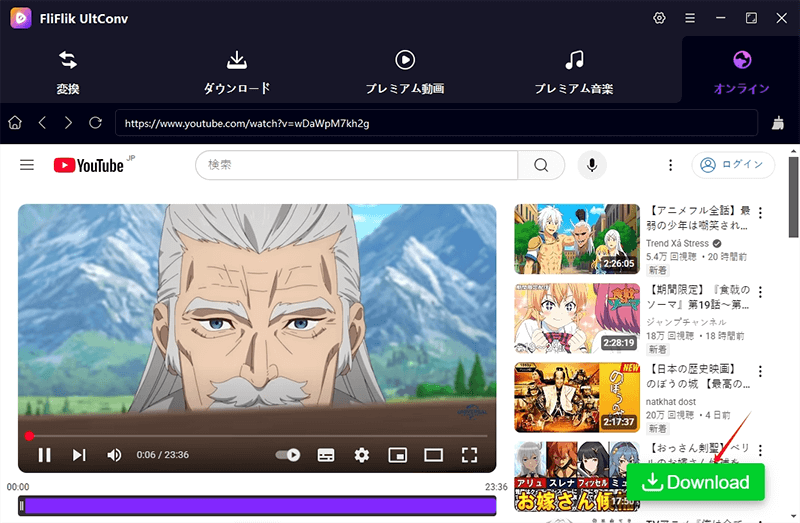Open video player settings gear
This screenshot has height=523, width=800.
coord(362,455)
